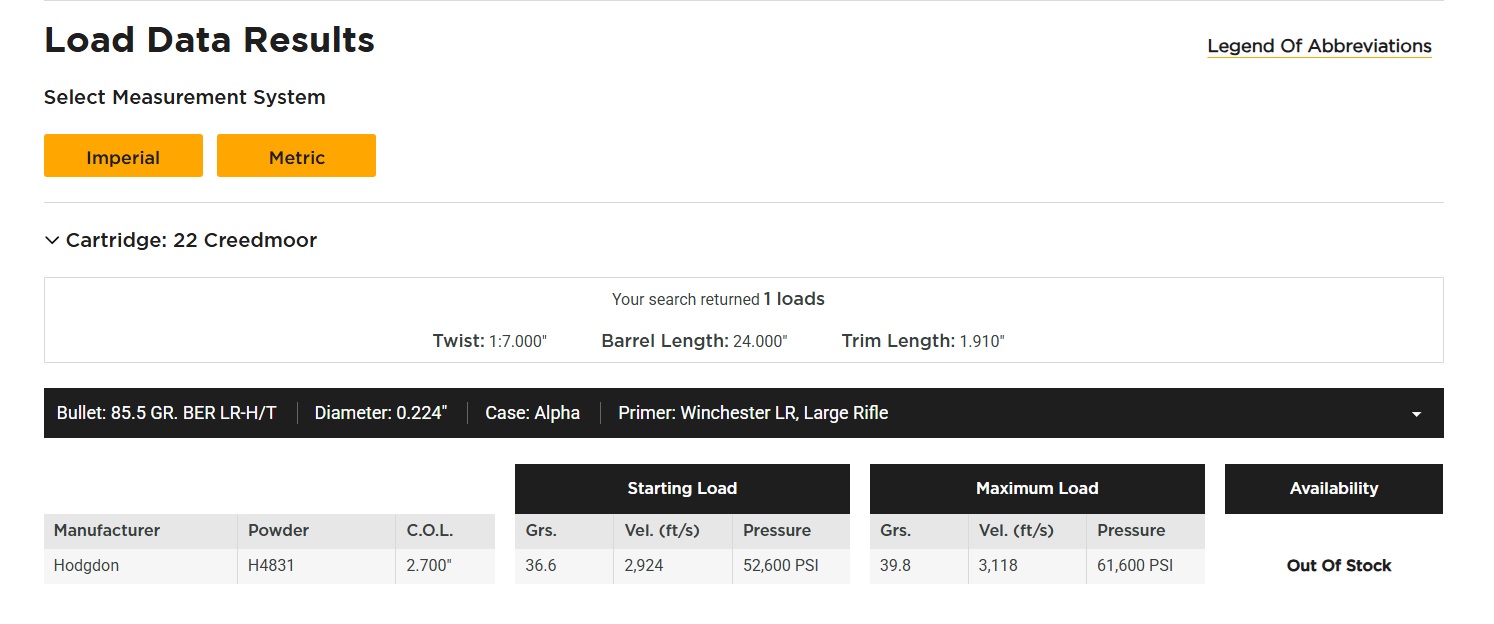The image size is (1494, 624).
Task: Open the Legend Of Abbreviations link
Action: [x=1319, y=46]
